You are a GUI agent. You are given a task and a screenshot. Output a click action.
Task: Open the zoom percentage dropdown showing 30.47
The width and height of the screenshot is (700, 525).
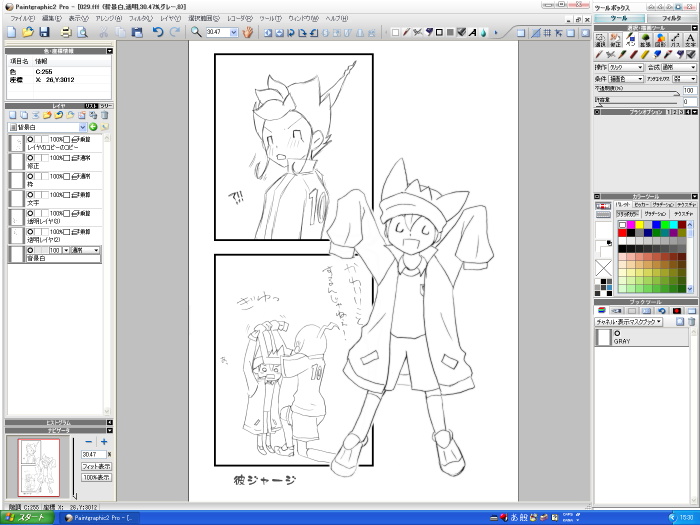click(234, 32)
